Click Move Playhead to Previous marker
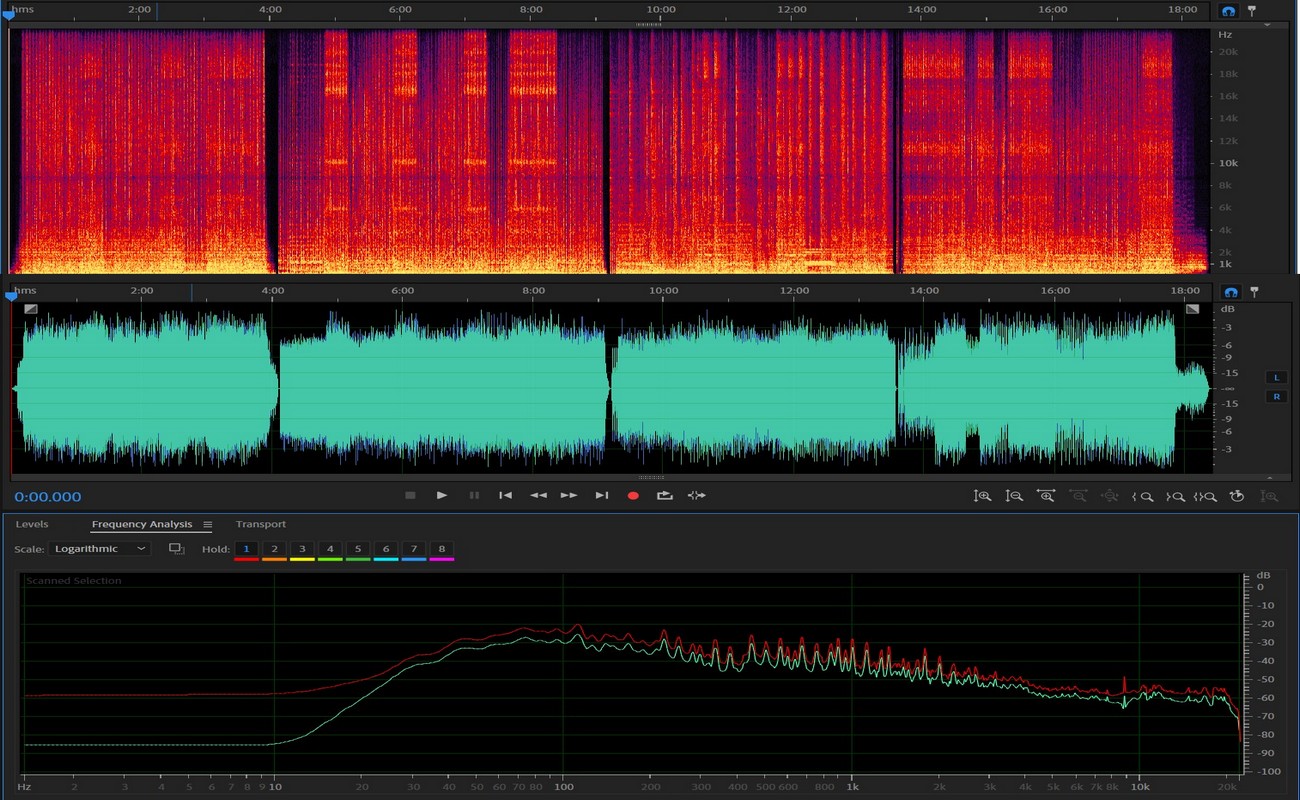Viewport: 1300px width, 800px height. point(506,496)
